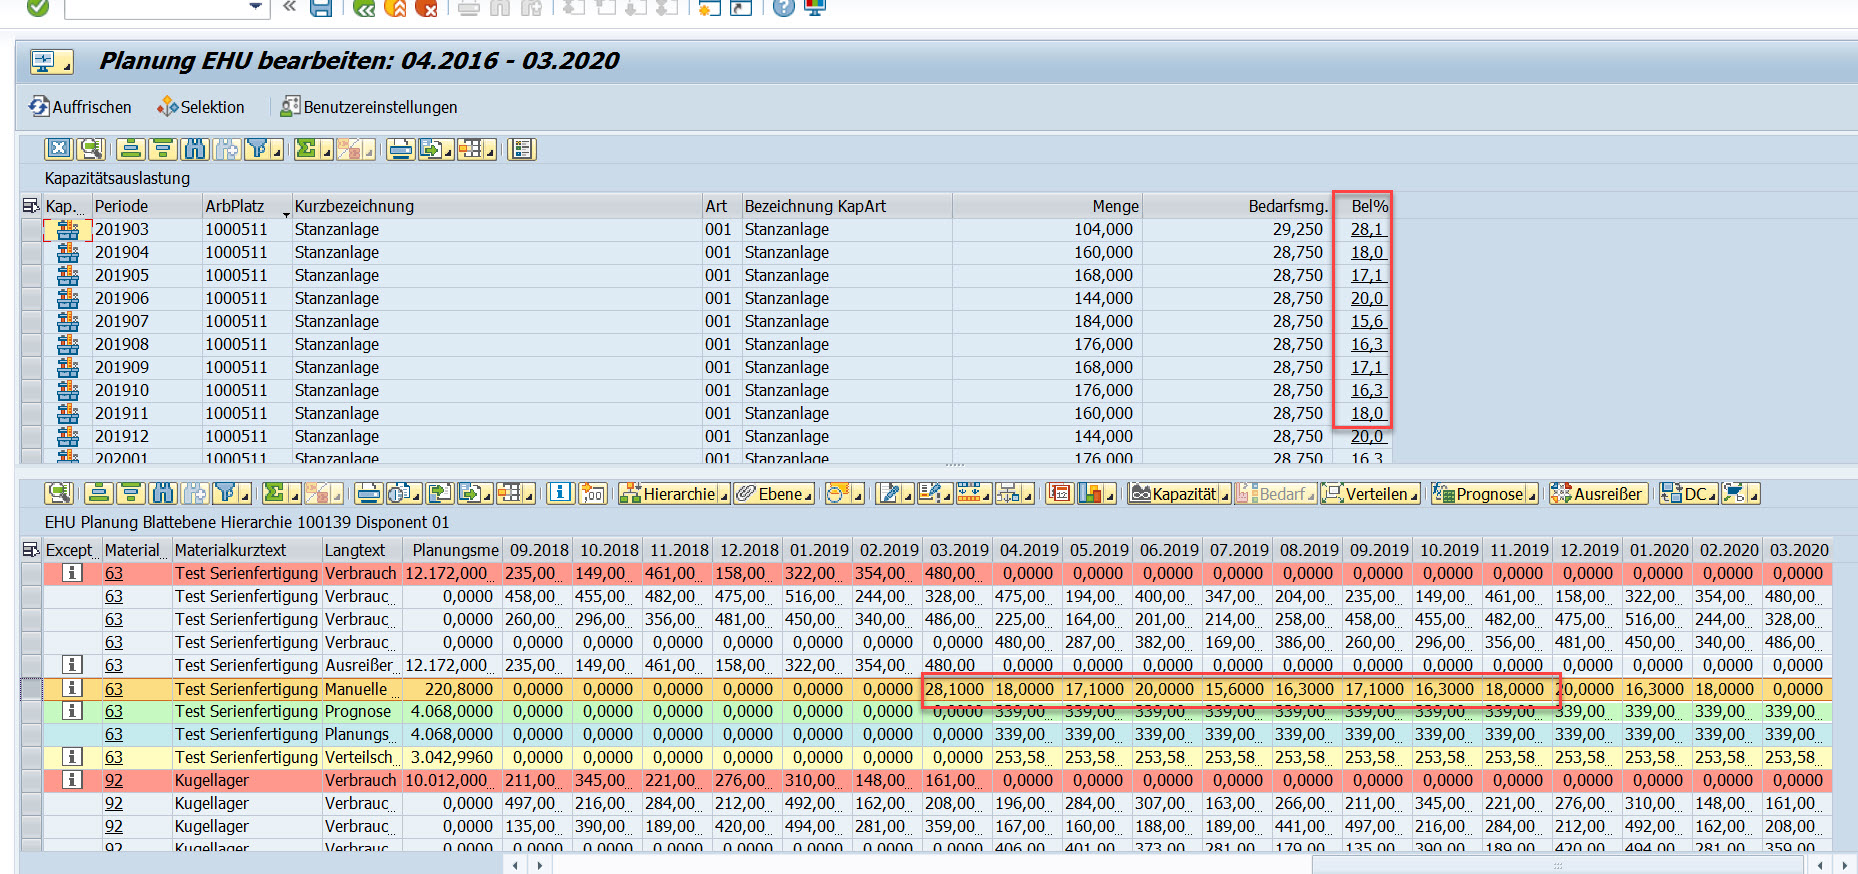Click the blue Information icon in planning toolbar
The height and width of the screenshot is (874, 1858).
(560, 493)
